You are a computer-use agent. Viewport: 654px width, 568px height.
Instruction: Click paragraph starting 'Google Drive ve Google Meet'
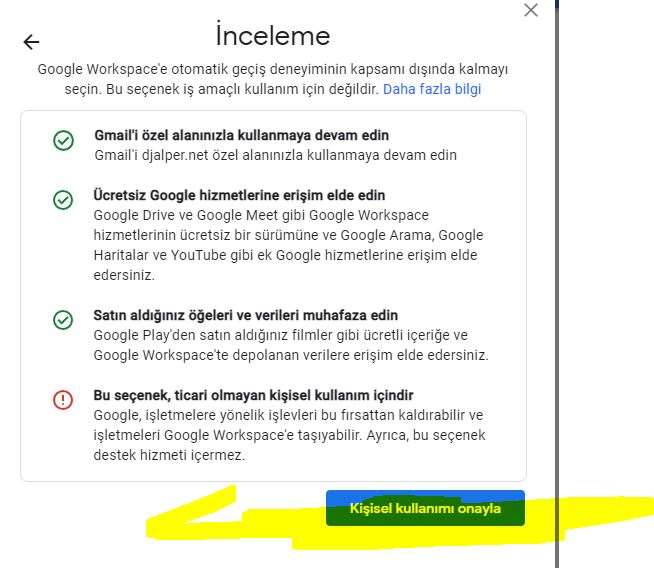288,245
